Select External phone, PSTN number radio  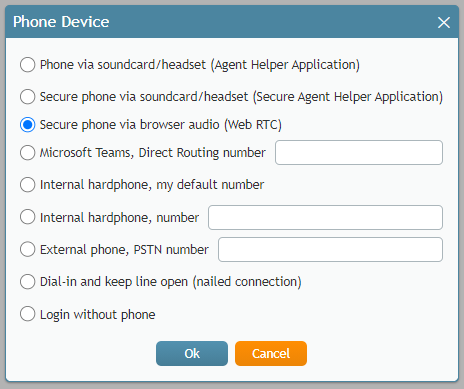click(x=27, y=249)
